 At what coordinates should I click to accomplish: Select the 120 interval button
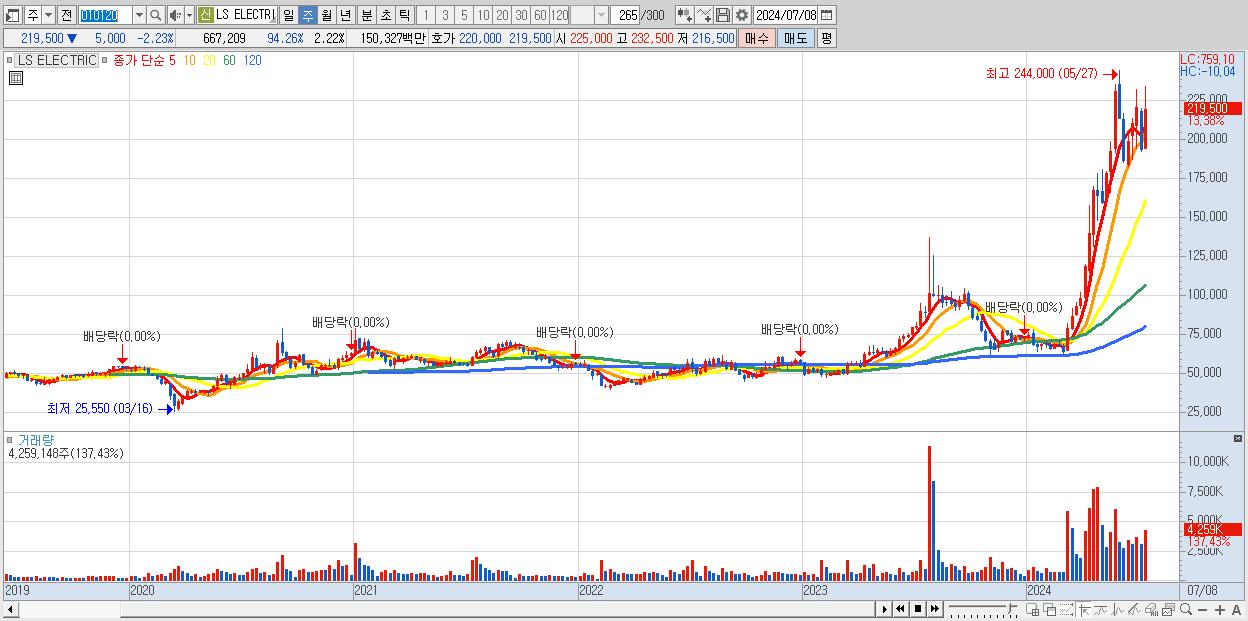click(559, 15)
